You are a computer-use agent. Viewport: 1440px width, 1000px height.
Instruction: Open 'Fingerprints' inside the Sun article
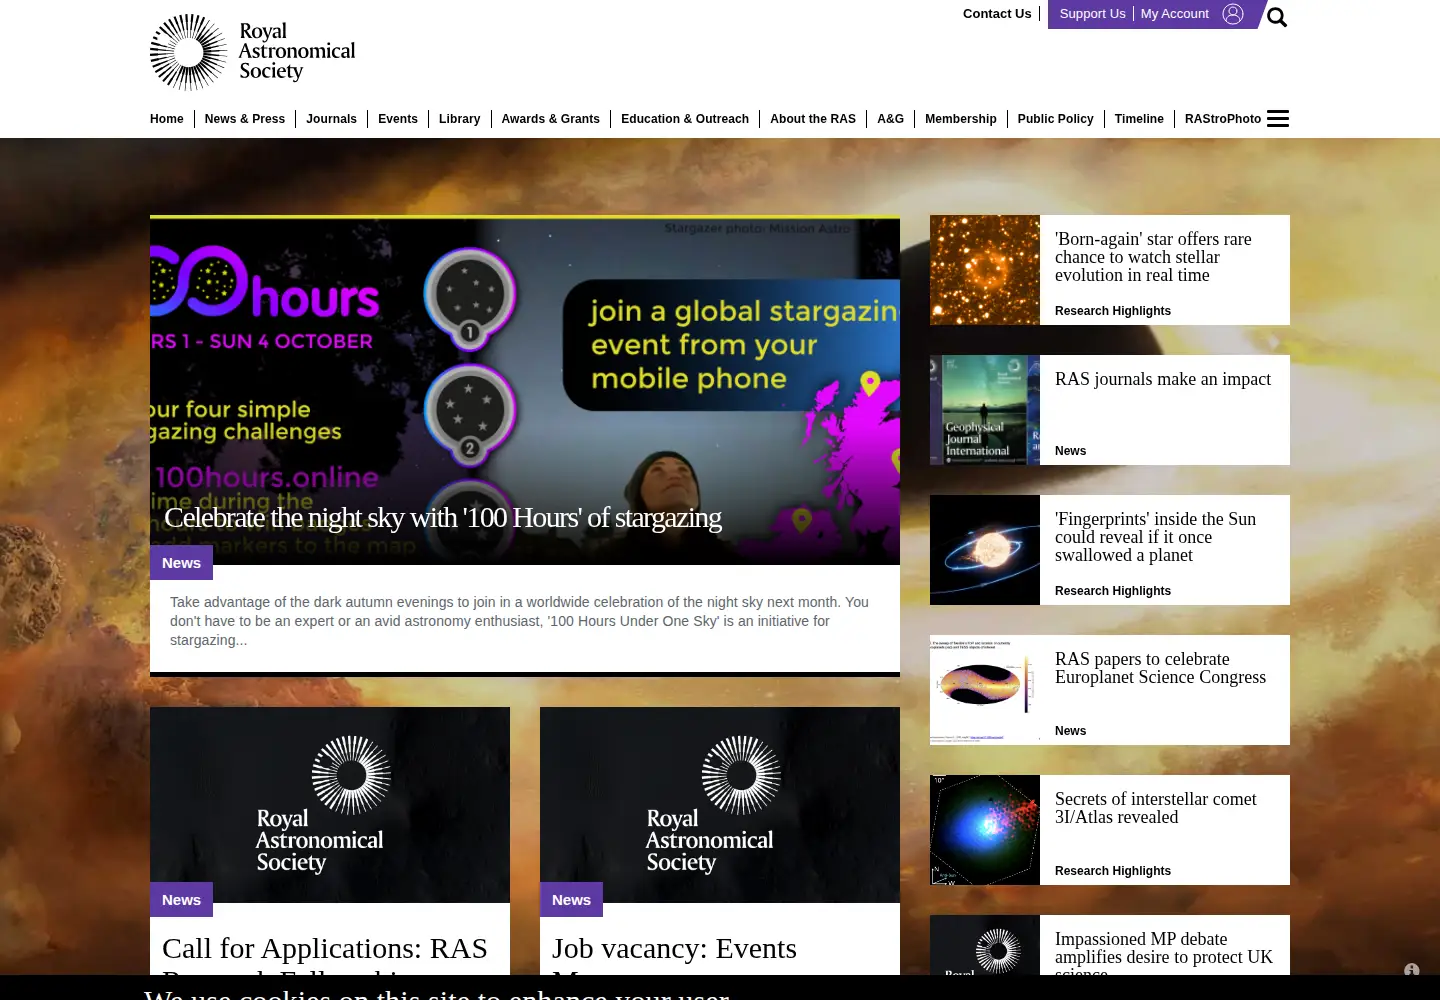(x=1155, y=537)
